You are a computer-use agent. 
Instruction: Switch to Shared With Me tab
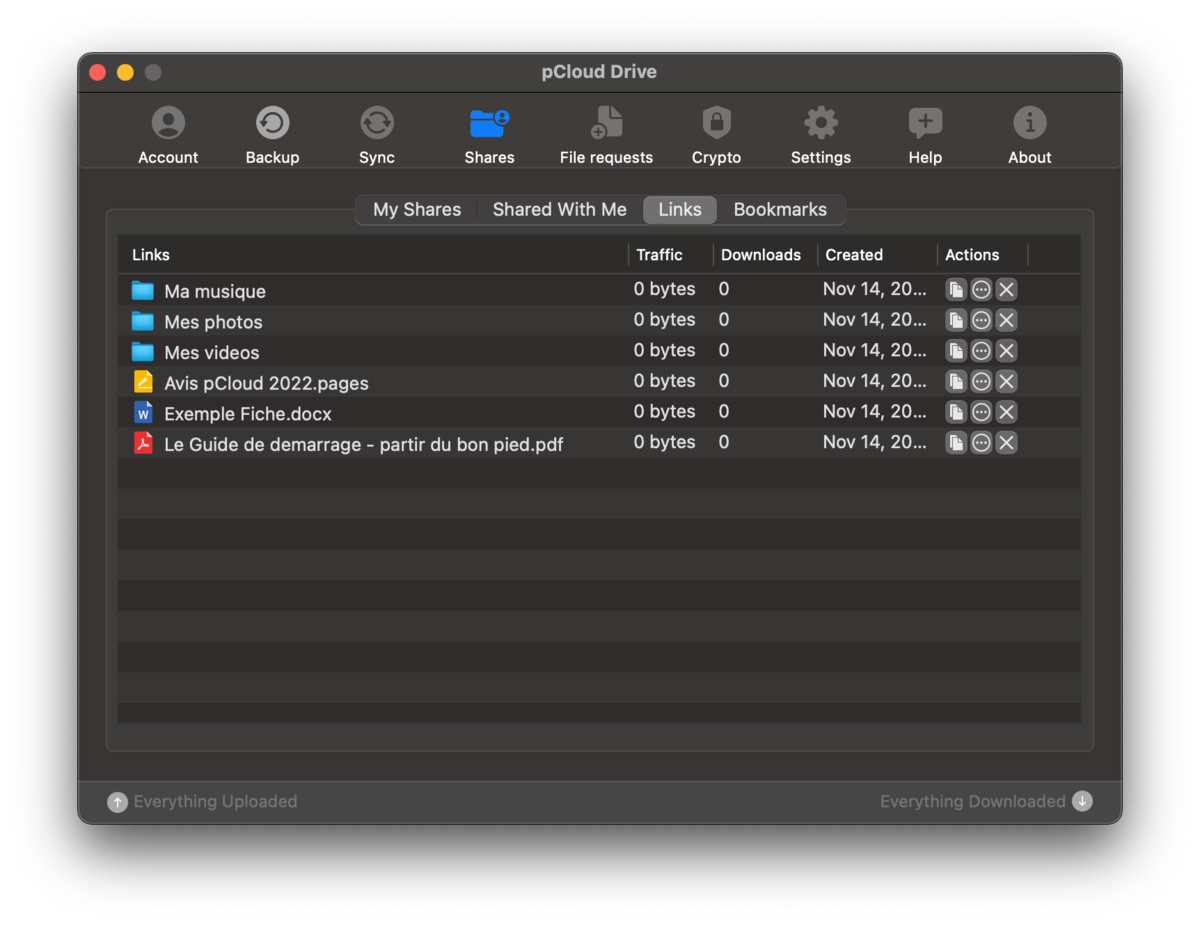point(560,210)
